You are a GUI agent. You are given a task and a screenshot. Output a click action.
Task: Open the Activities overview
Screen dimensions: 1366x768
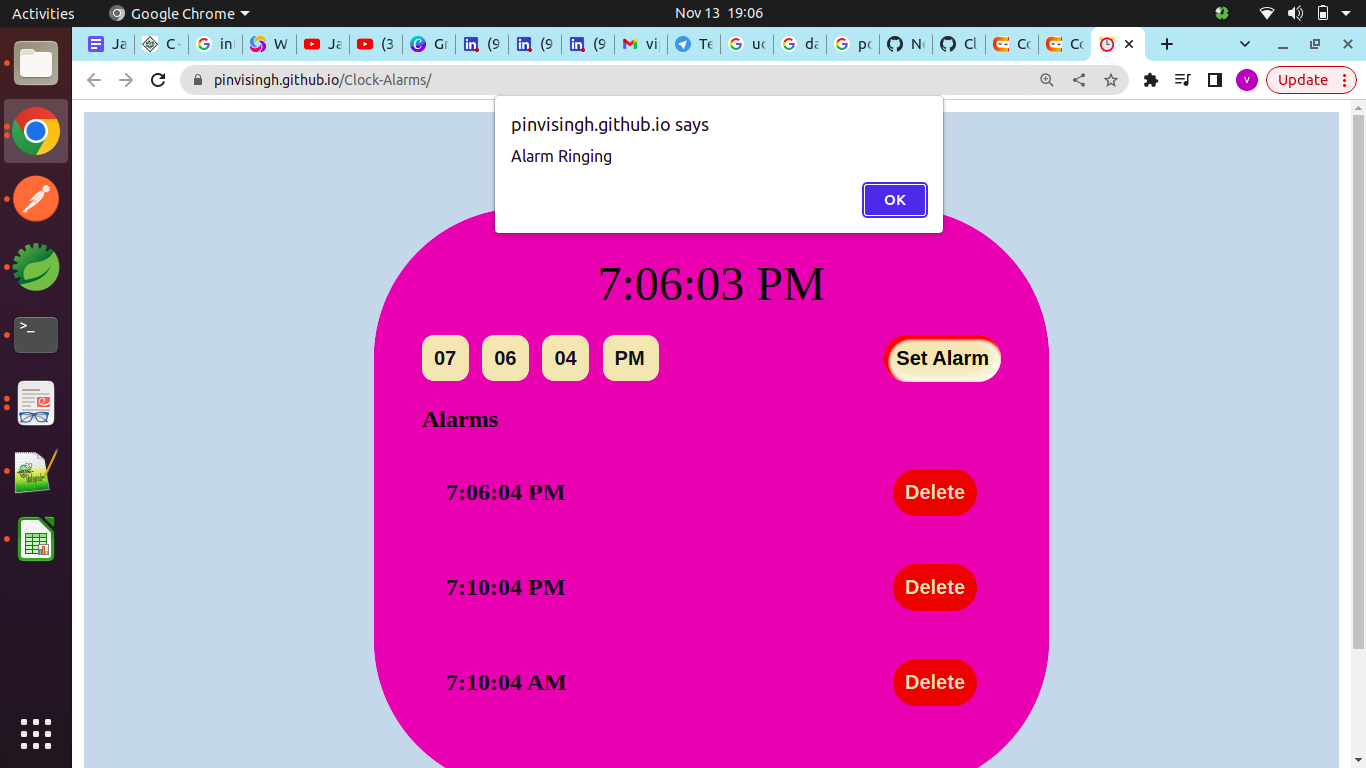pos(43,13)
